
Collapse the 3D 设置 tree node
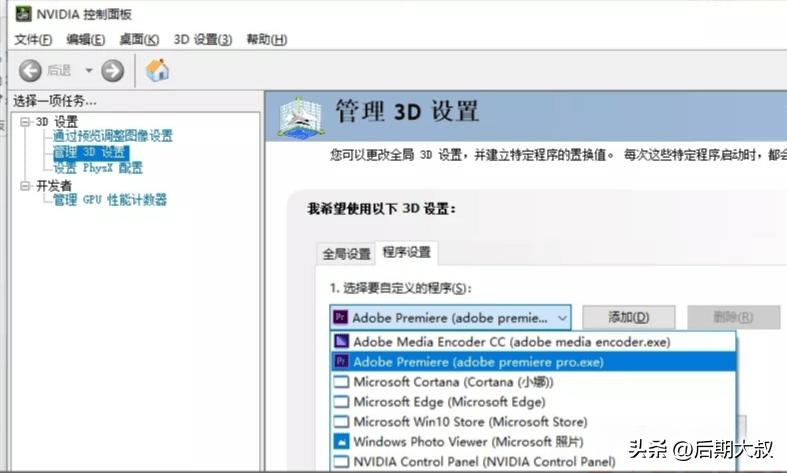(25, 122)
